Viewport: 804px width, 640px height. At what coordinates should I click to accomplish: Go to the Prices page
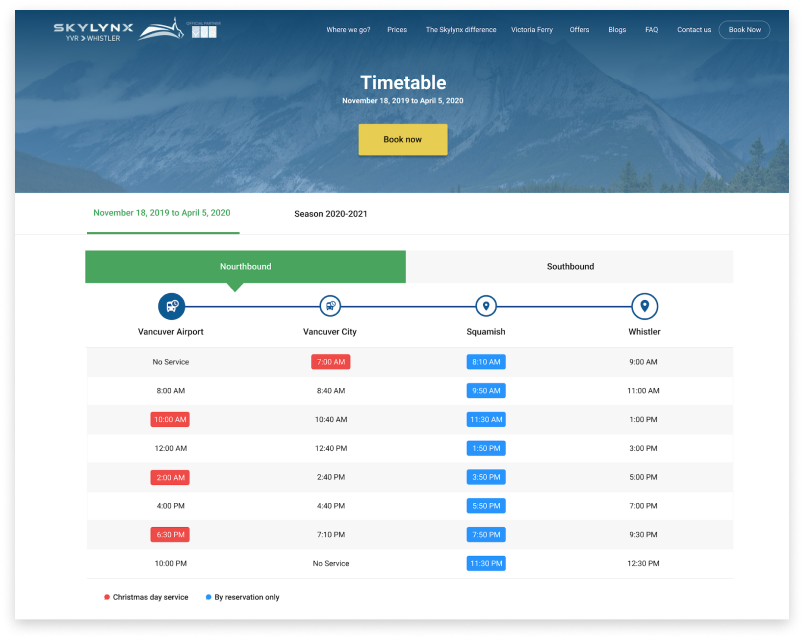point(397,30)
